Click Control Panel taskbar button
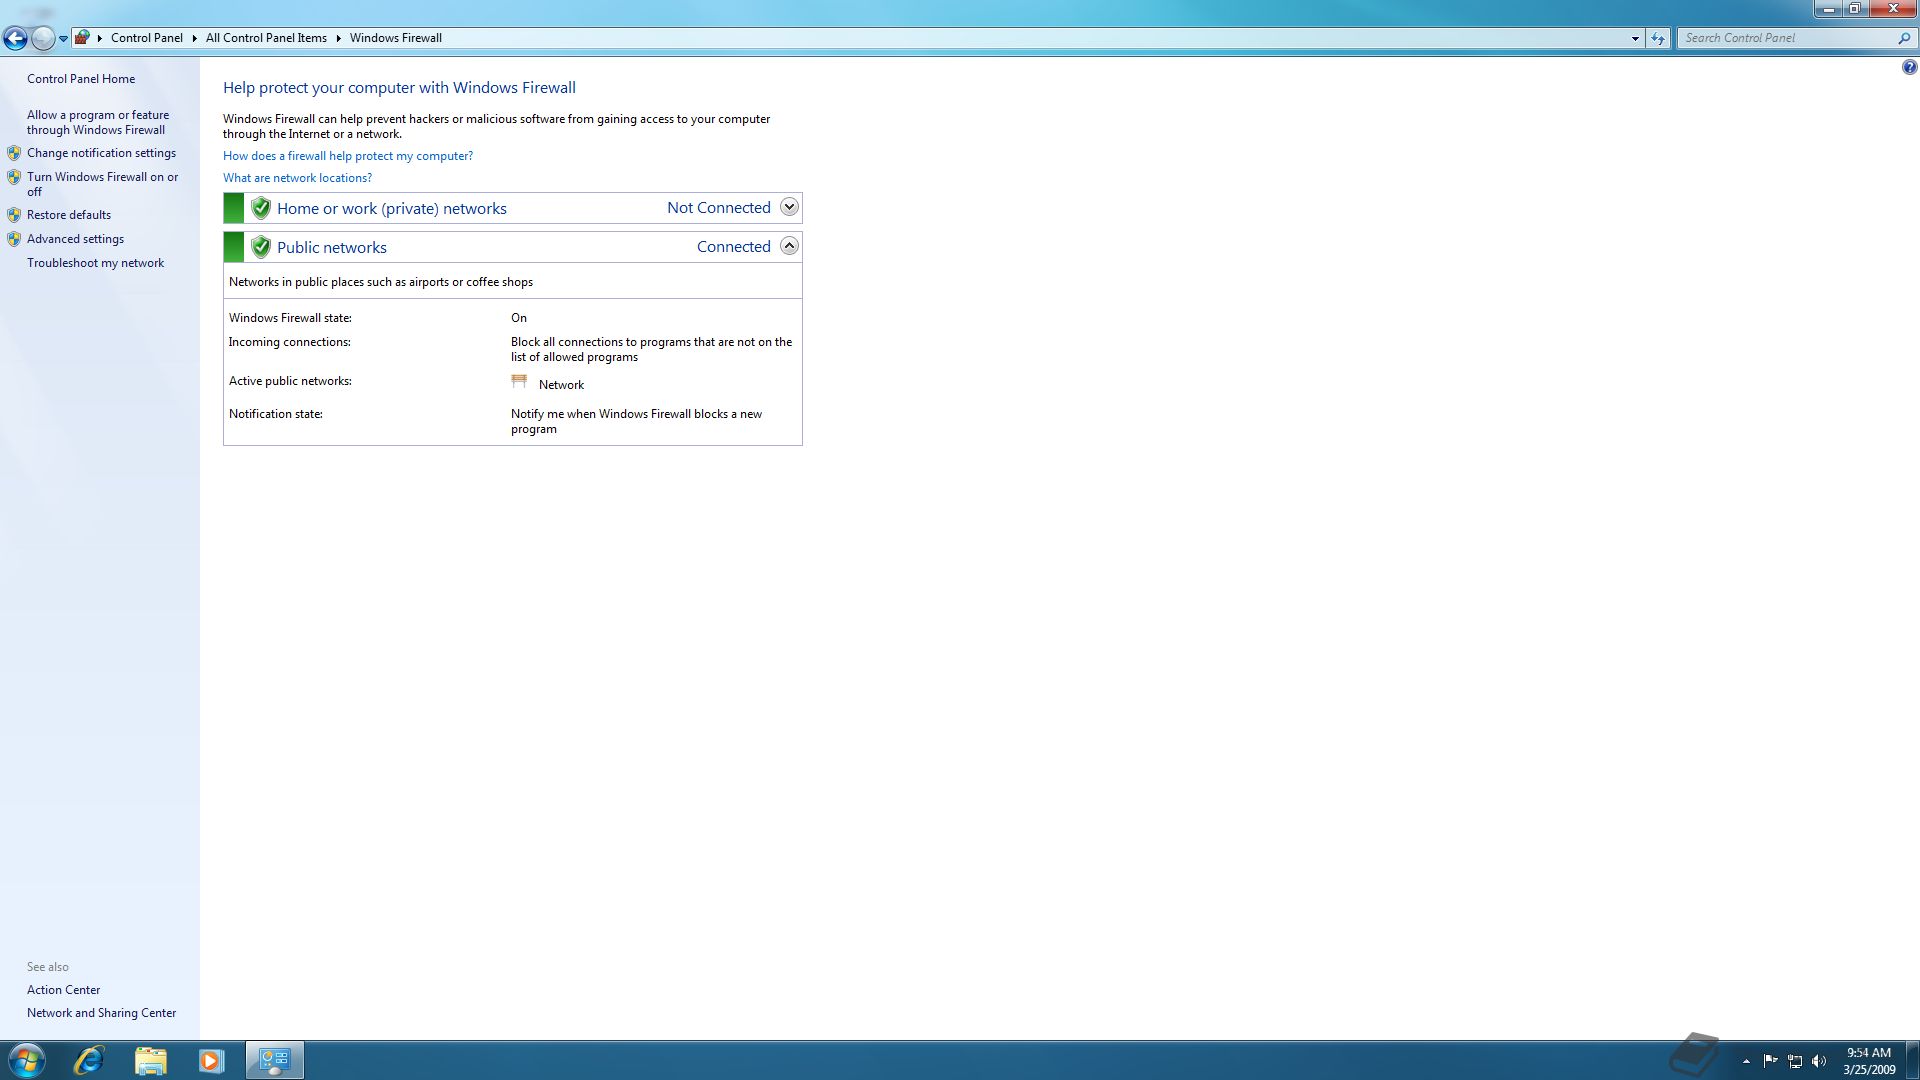The image size is (1920, 1080). point(274,1060)
